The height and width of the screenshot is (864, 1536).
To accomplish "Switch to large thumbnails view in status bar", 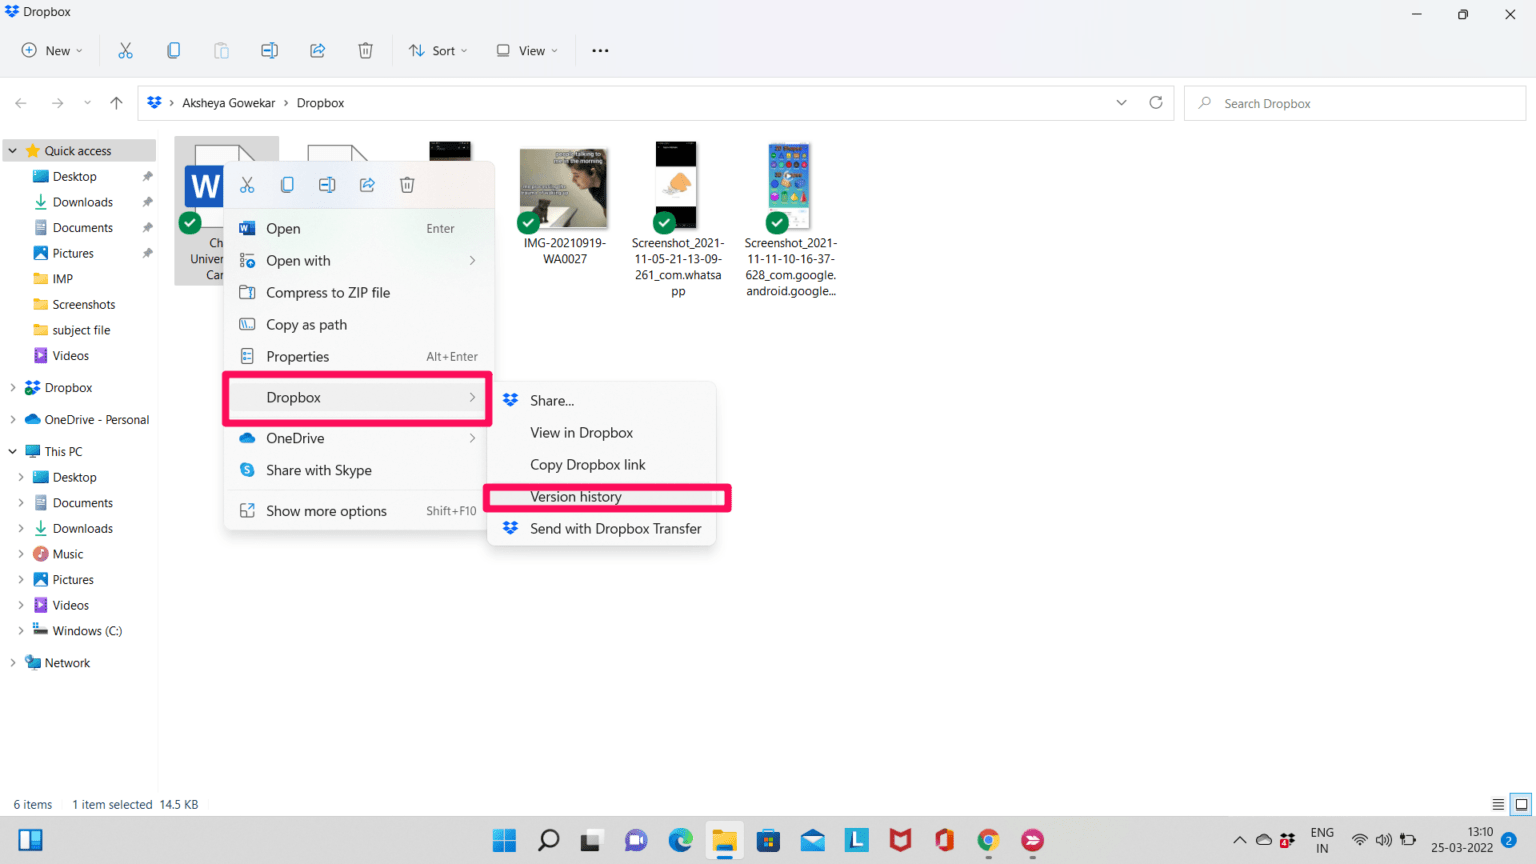I will coord(1520,804).
